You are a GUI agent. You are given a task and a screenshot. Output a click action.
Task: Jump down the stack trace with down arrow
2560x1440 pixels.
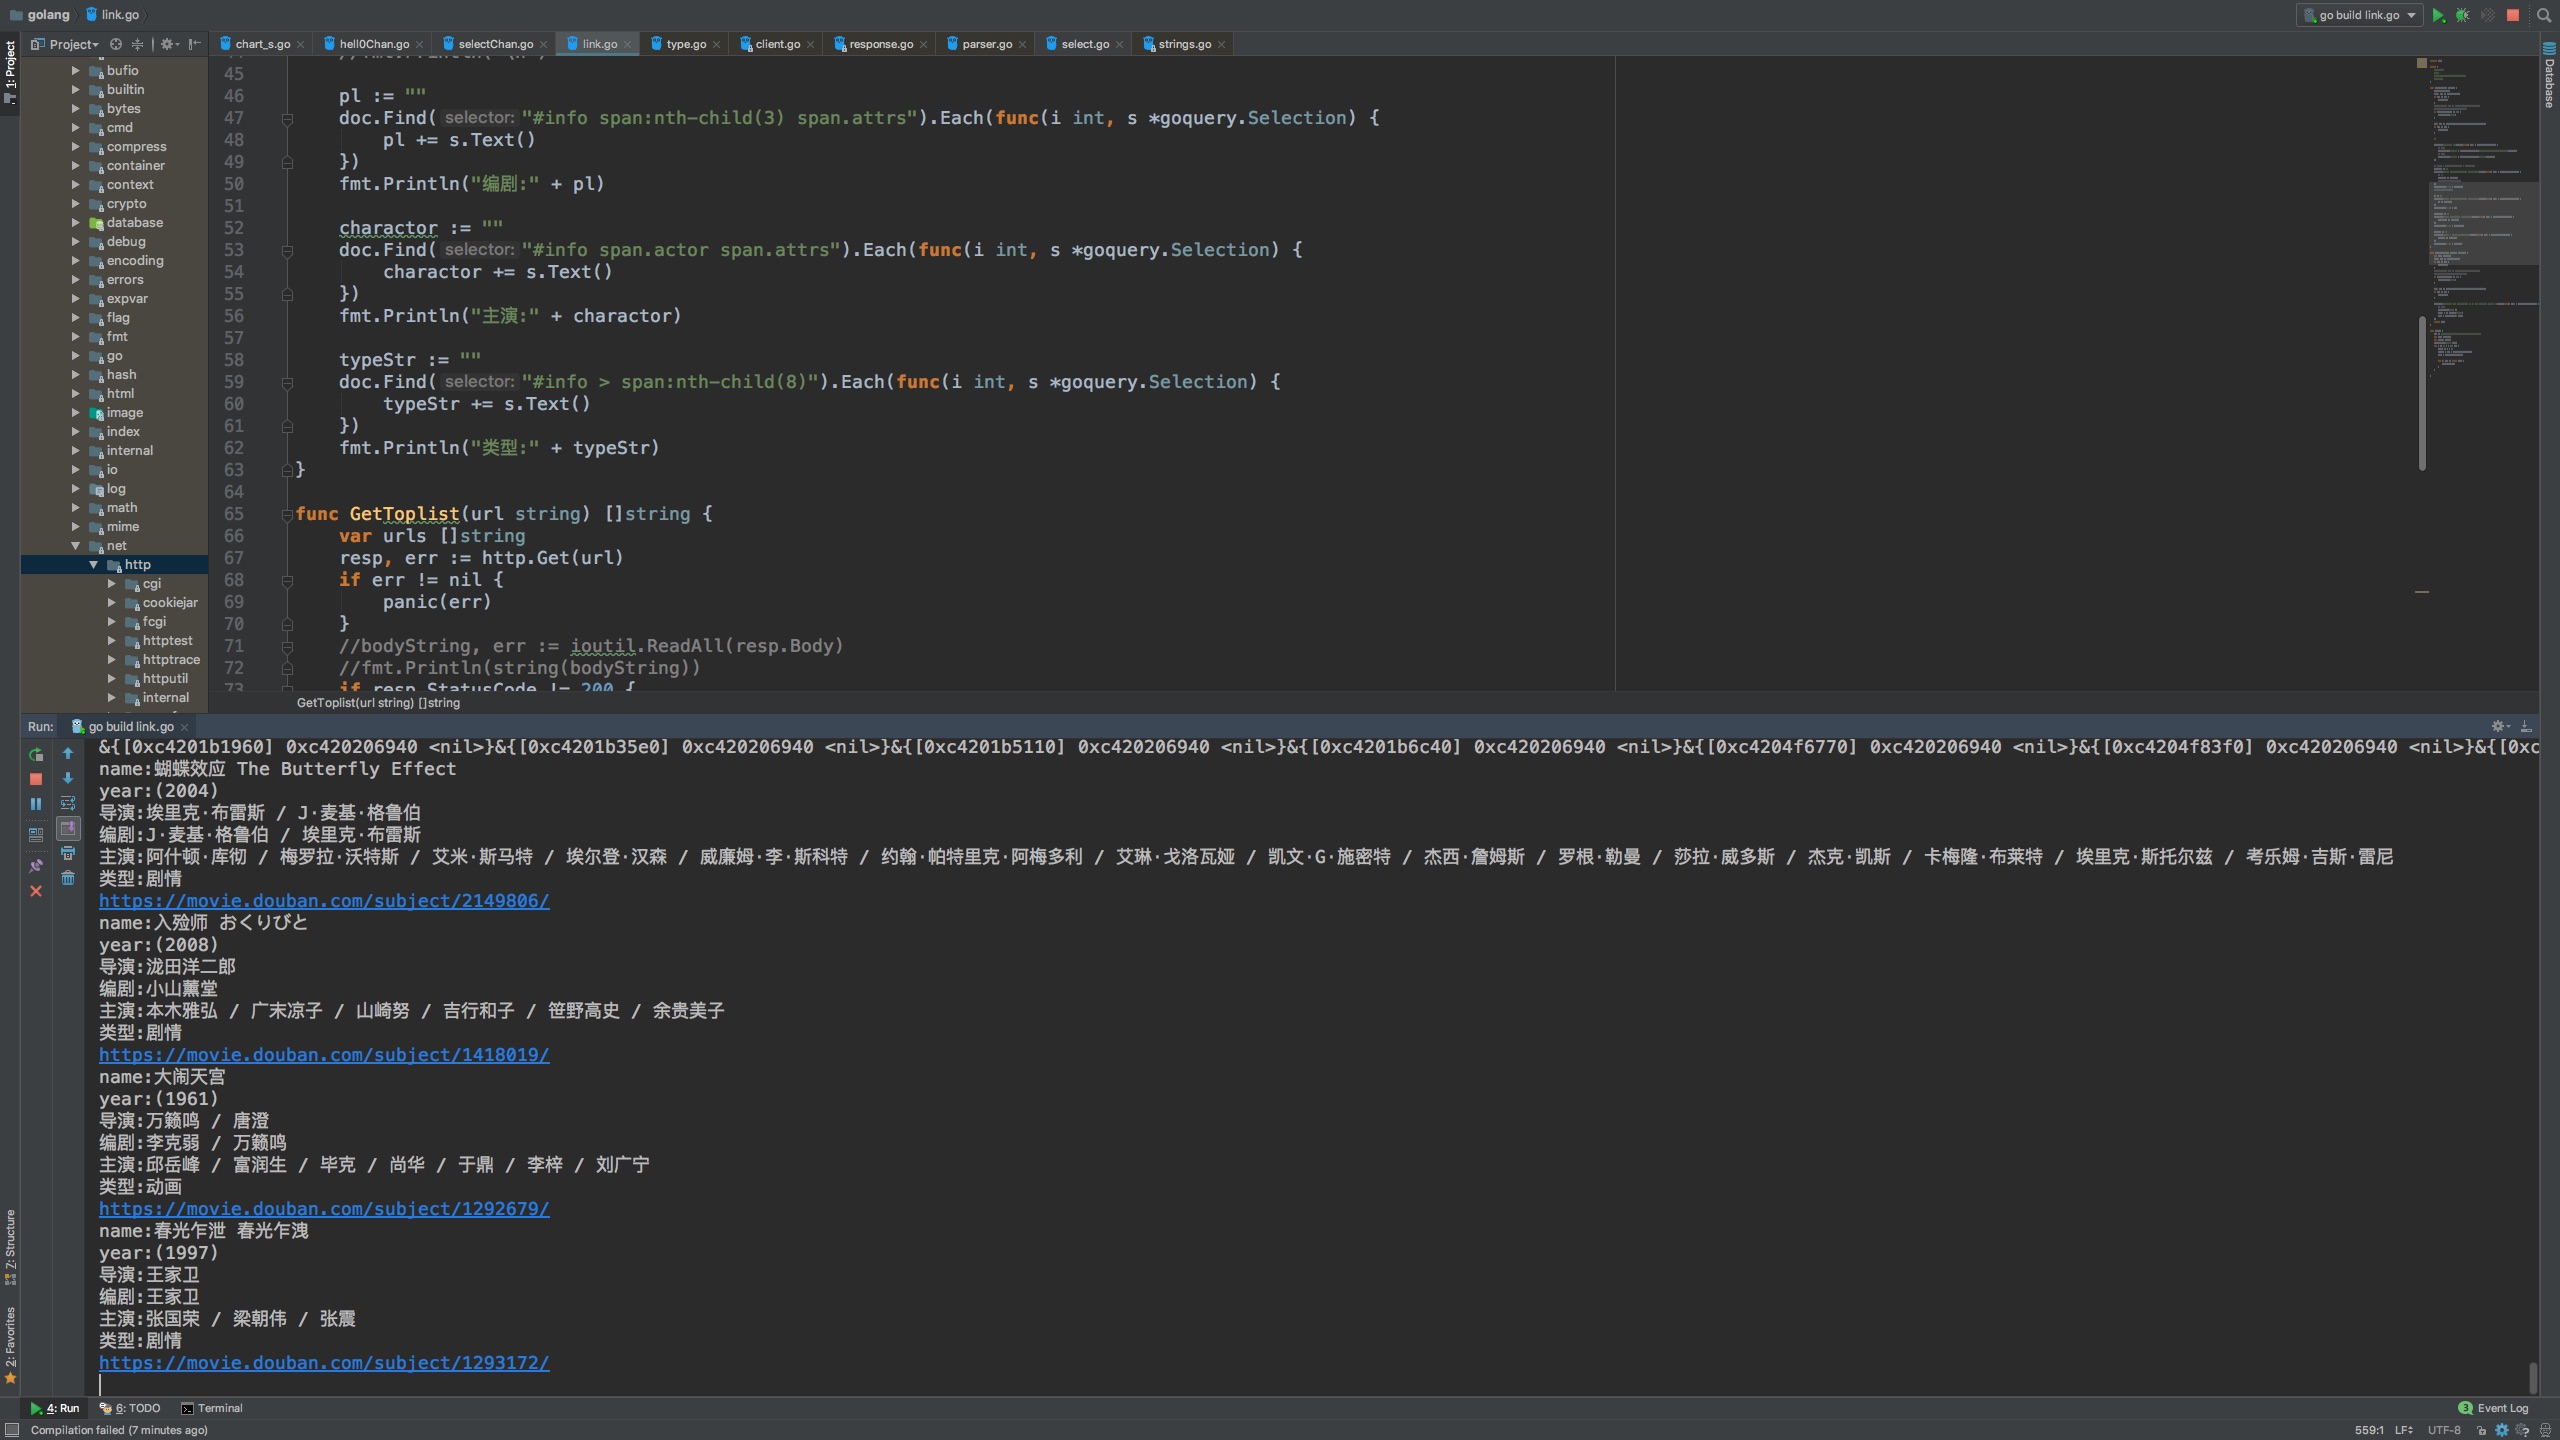tap(68, 778)
